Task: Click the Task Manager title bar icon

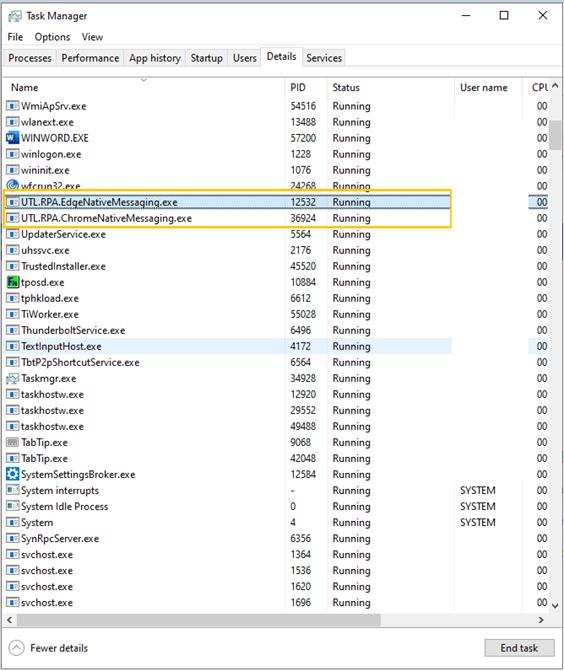Action: tap(15, 16)
